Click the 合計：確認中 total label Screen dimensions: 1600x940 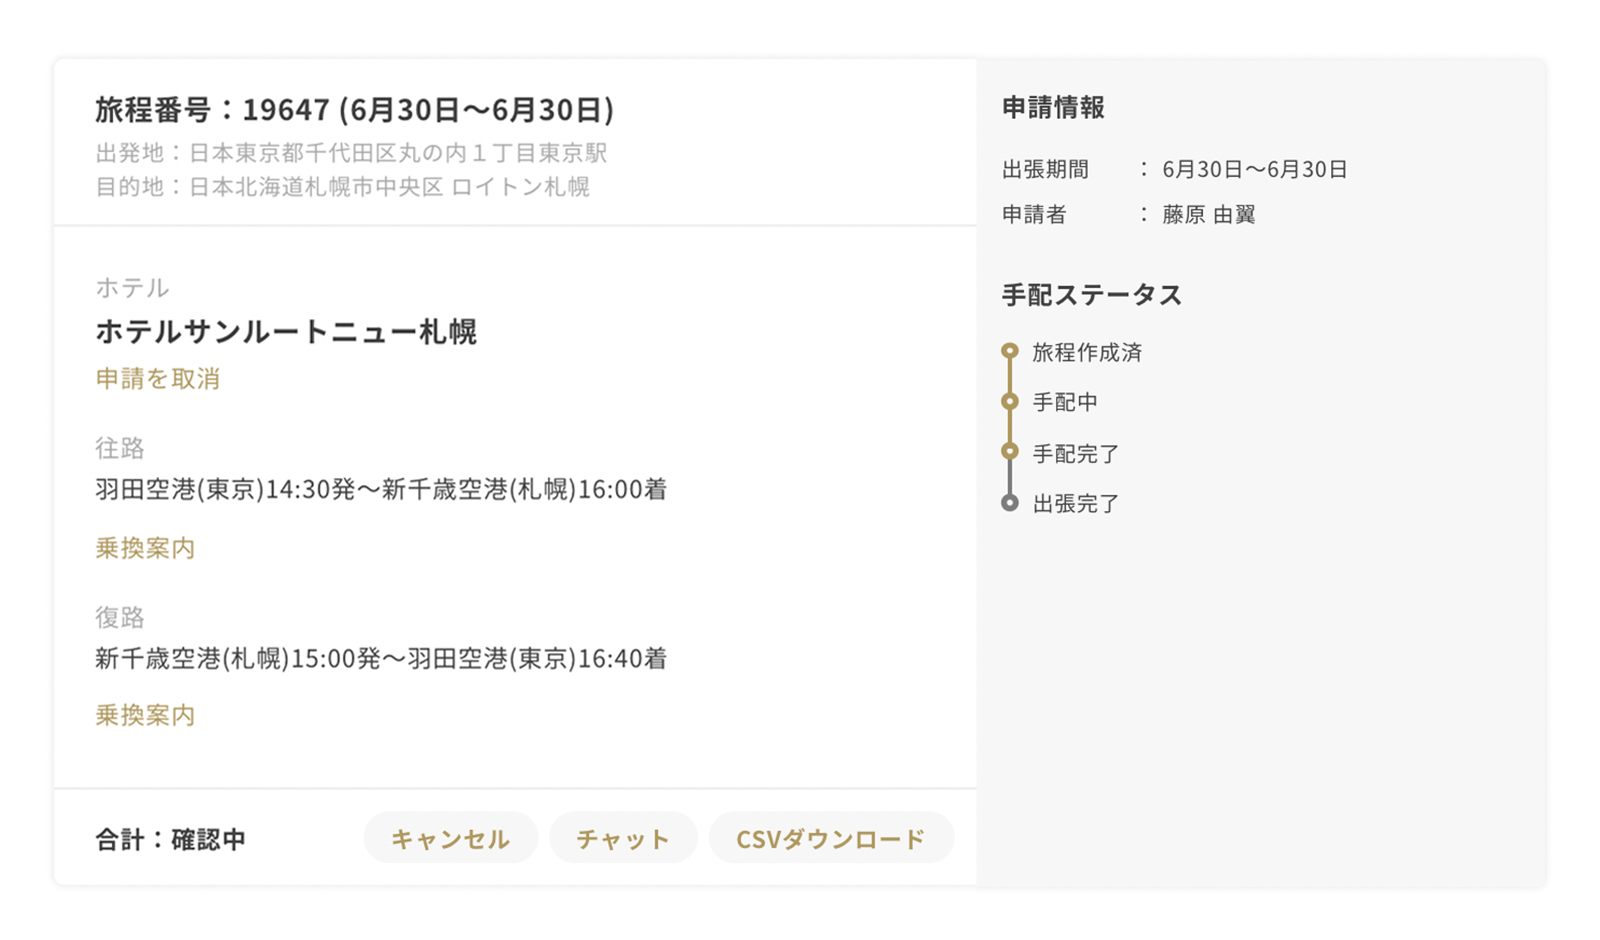(x=170, y=839)
